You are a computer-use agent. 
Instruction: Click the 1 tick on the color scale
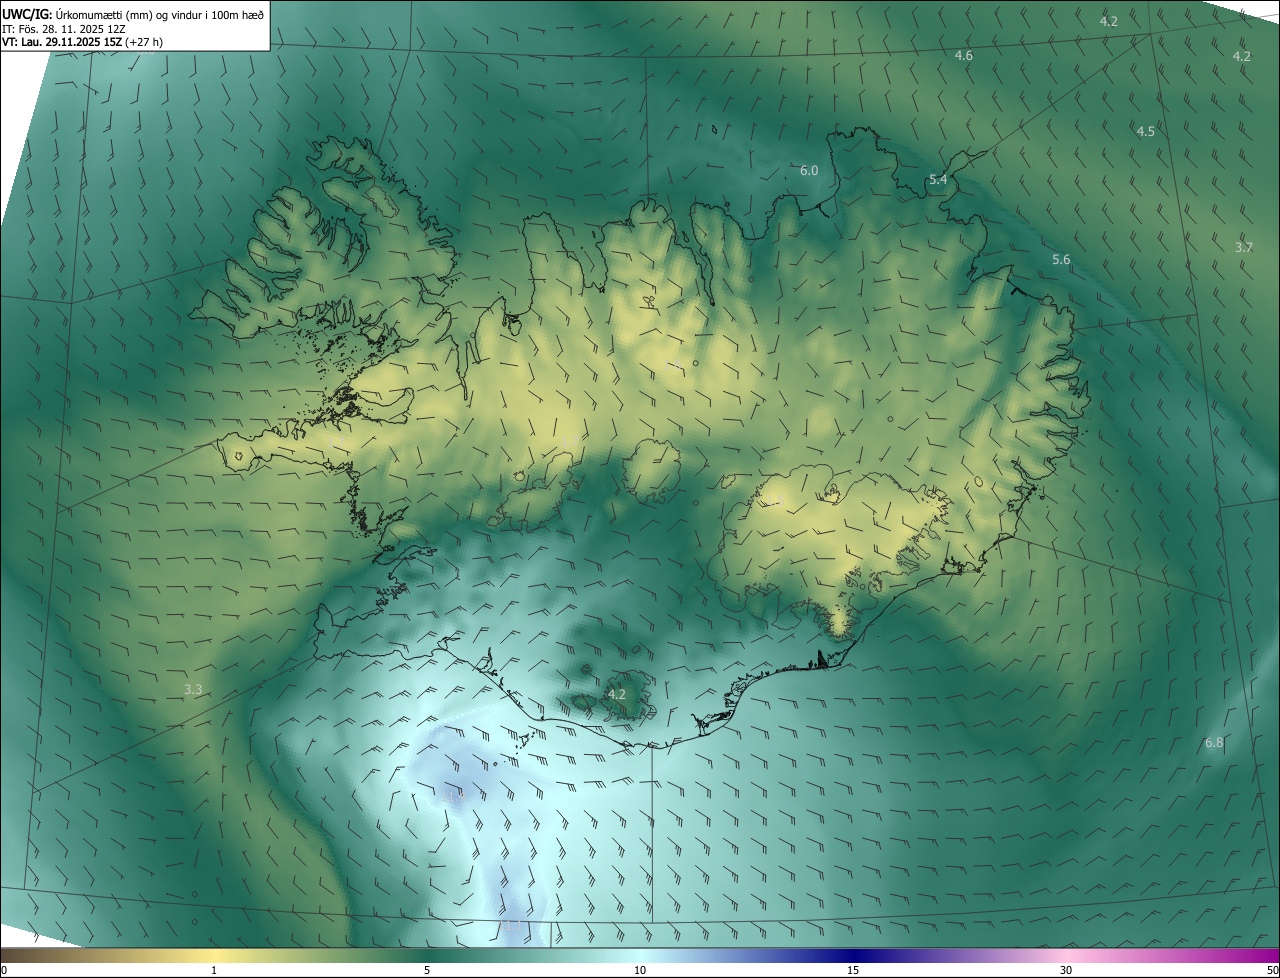tap(214, 970)
